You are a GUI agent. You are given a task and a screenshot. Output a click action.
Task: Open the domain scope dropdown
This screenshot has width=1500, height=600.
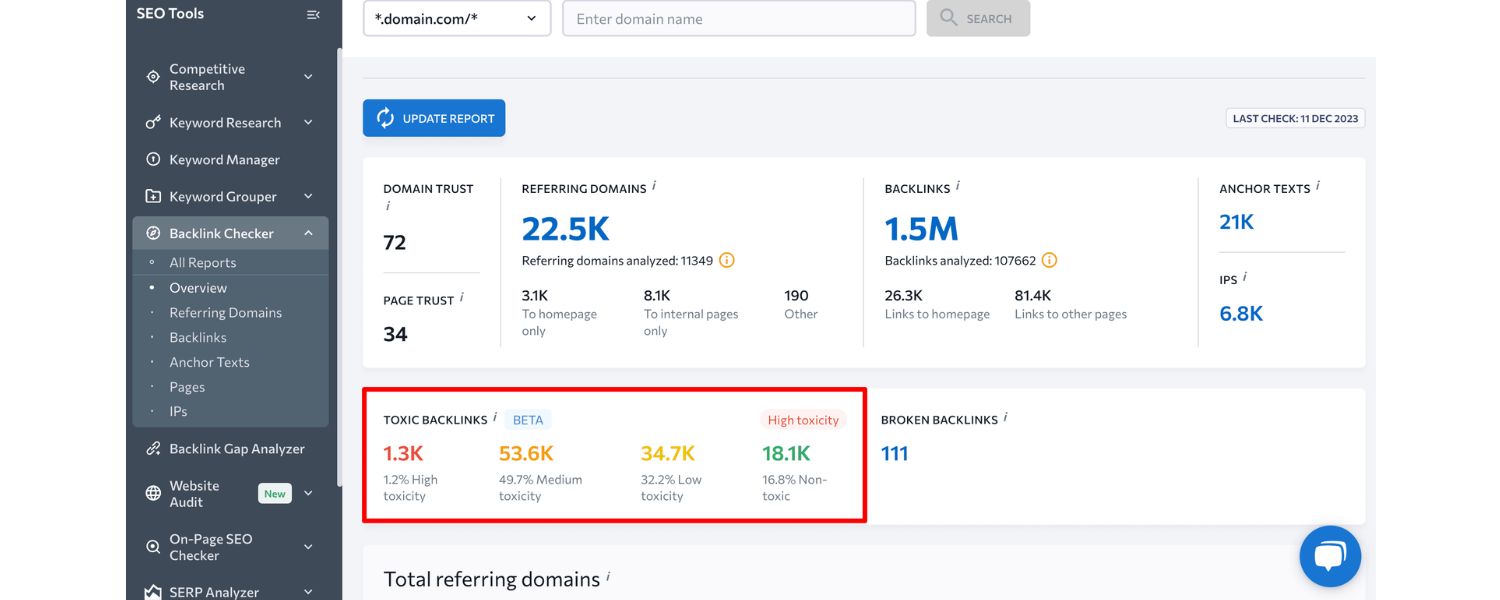click(x=456, y=18)
